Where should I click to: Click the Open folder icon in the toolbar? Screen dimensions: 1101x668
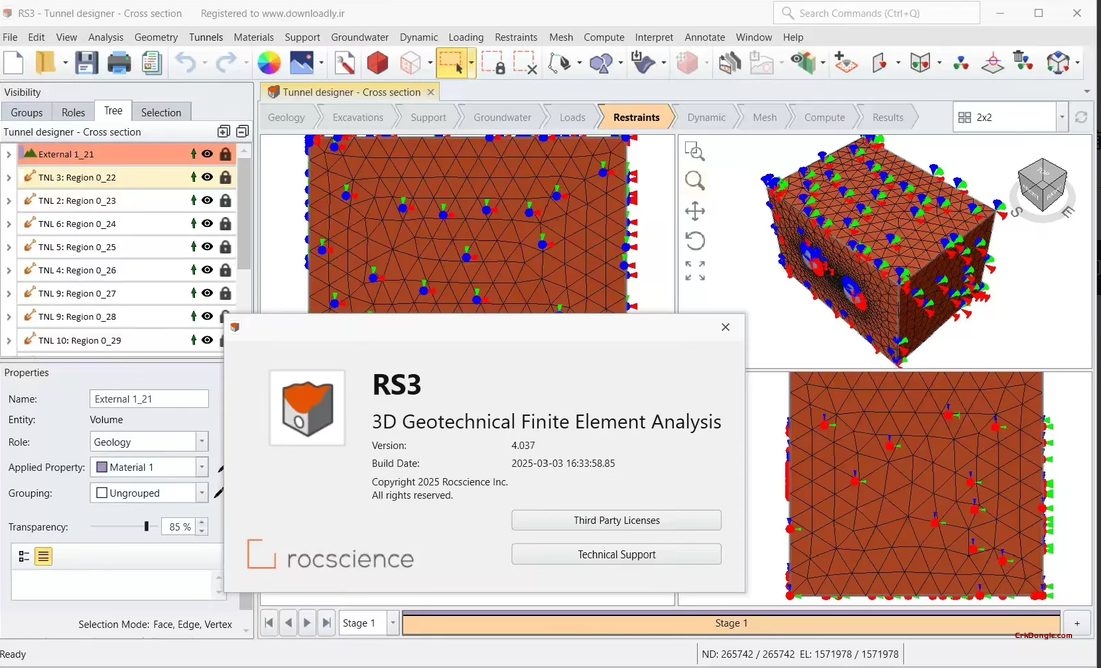46,63
